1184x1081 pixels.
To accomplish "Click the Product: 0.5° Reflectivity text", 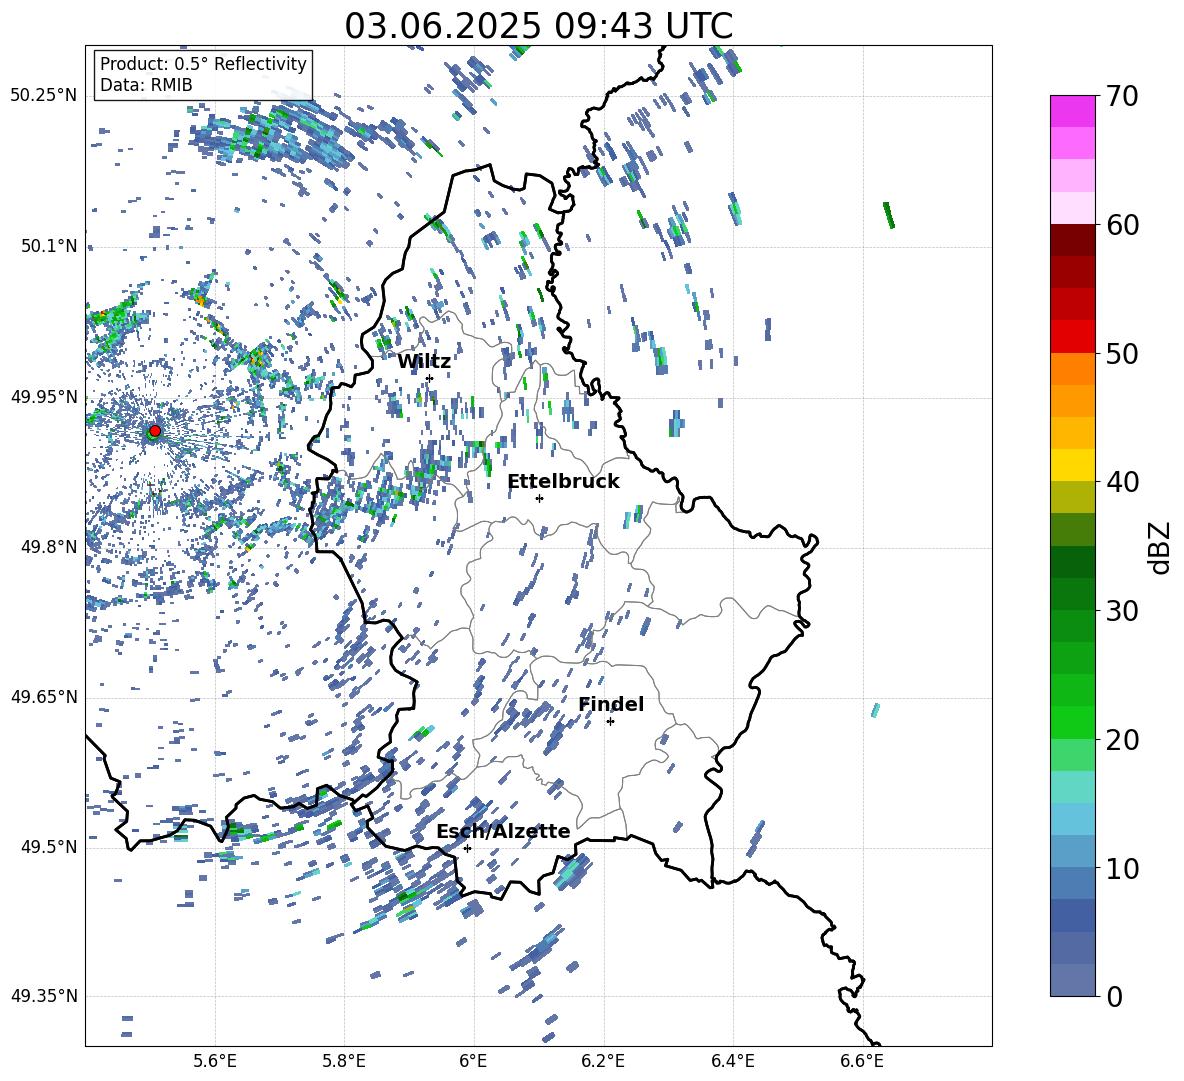I will point(203,64).
